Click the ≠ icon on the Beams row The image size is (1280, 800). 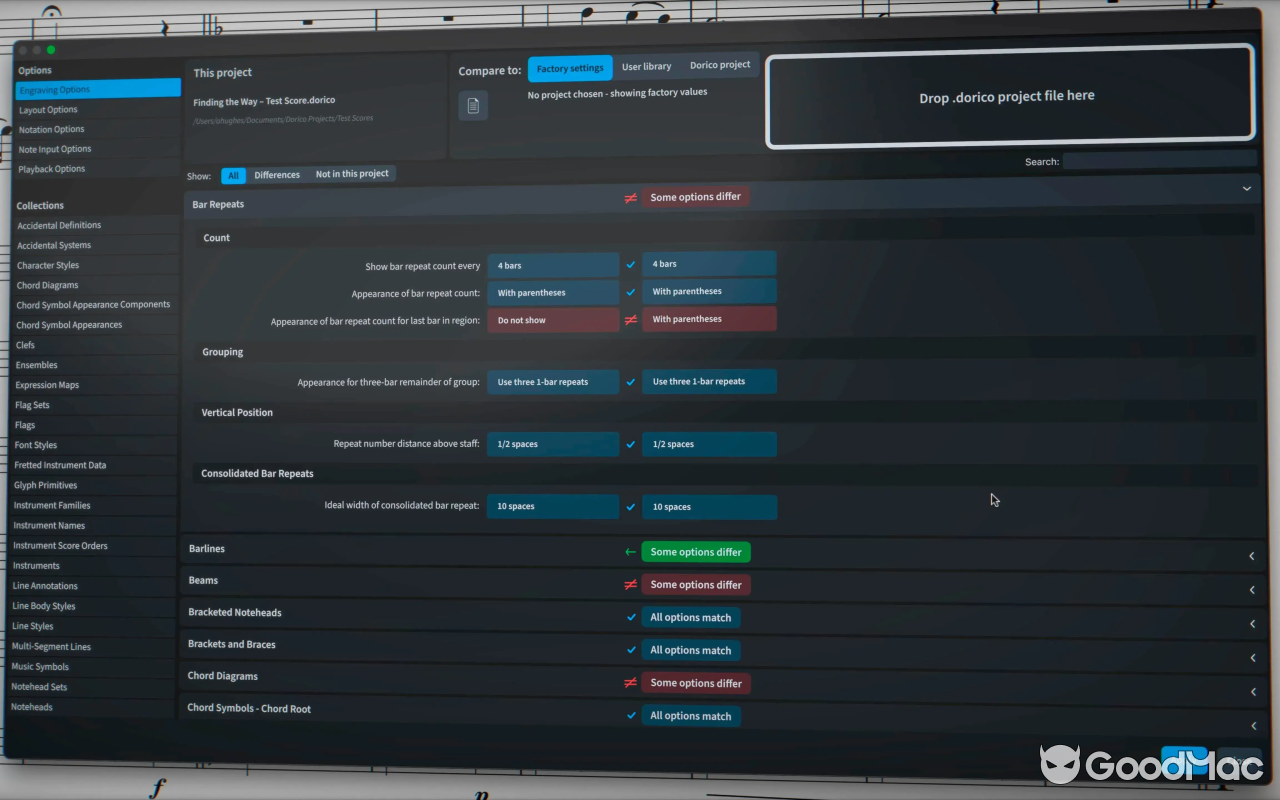[630, 584]
